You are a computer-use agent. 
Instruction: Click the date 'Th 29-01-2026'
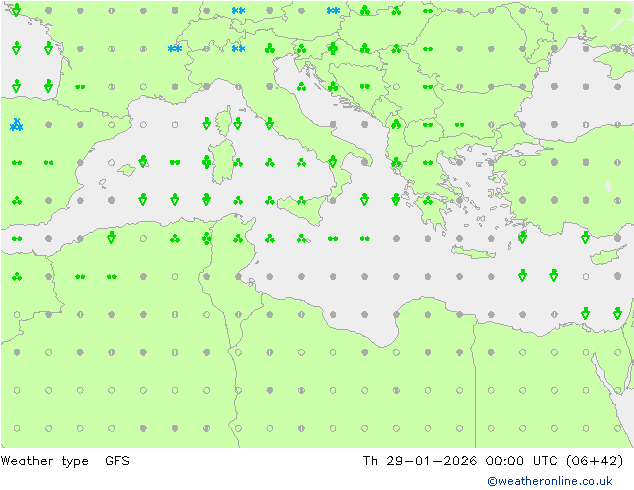[420, 460]
